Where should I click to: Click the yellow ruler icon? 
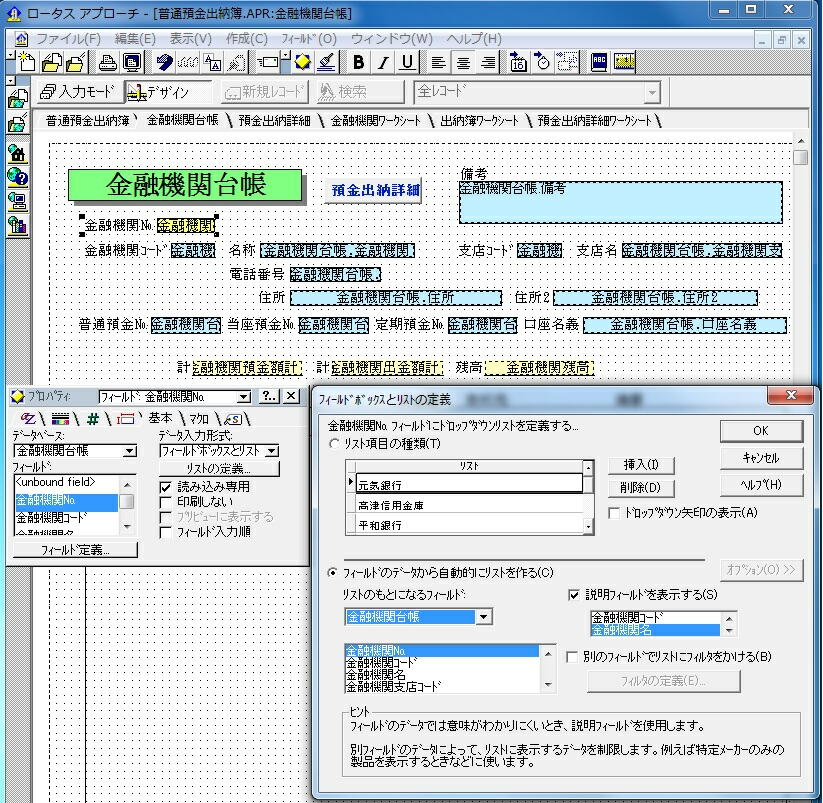pos(624,62)
